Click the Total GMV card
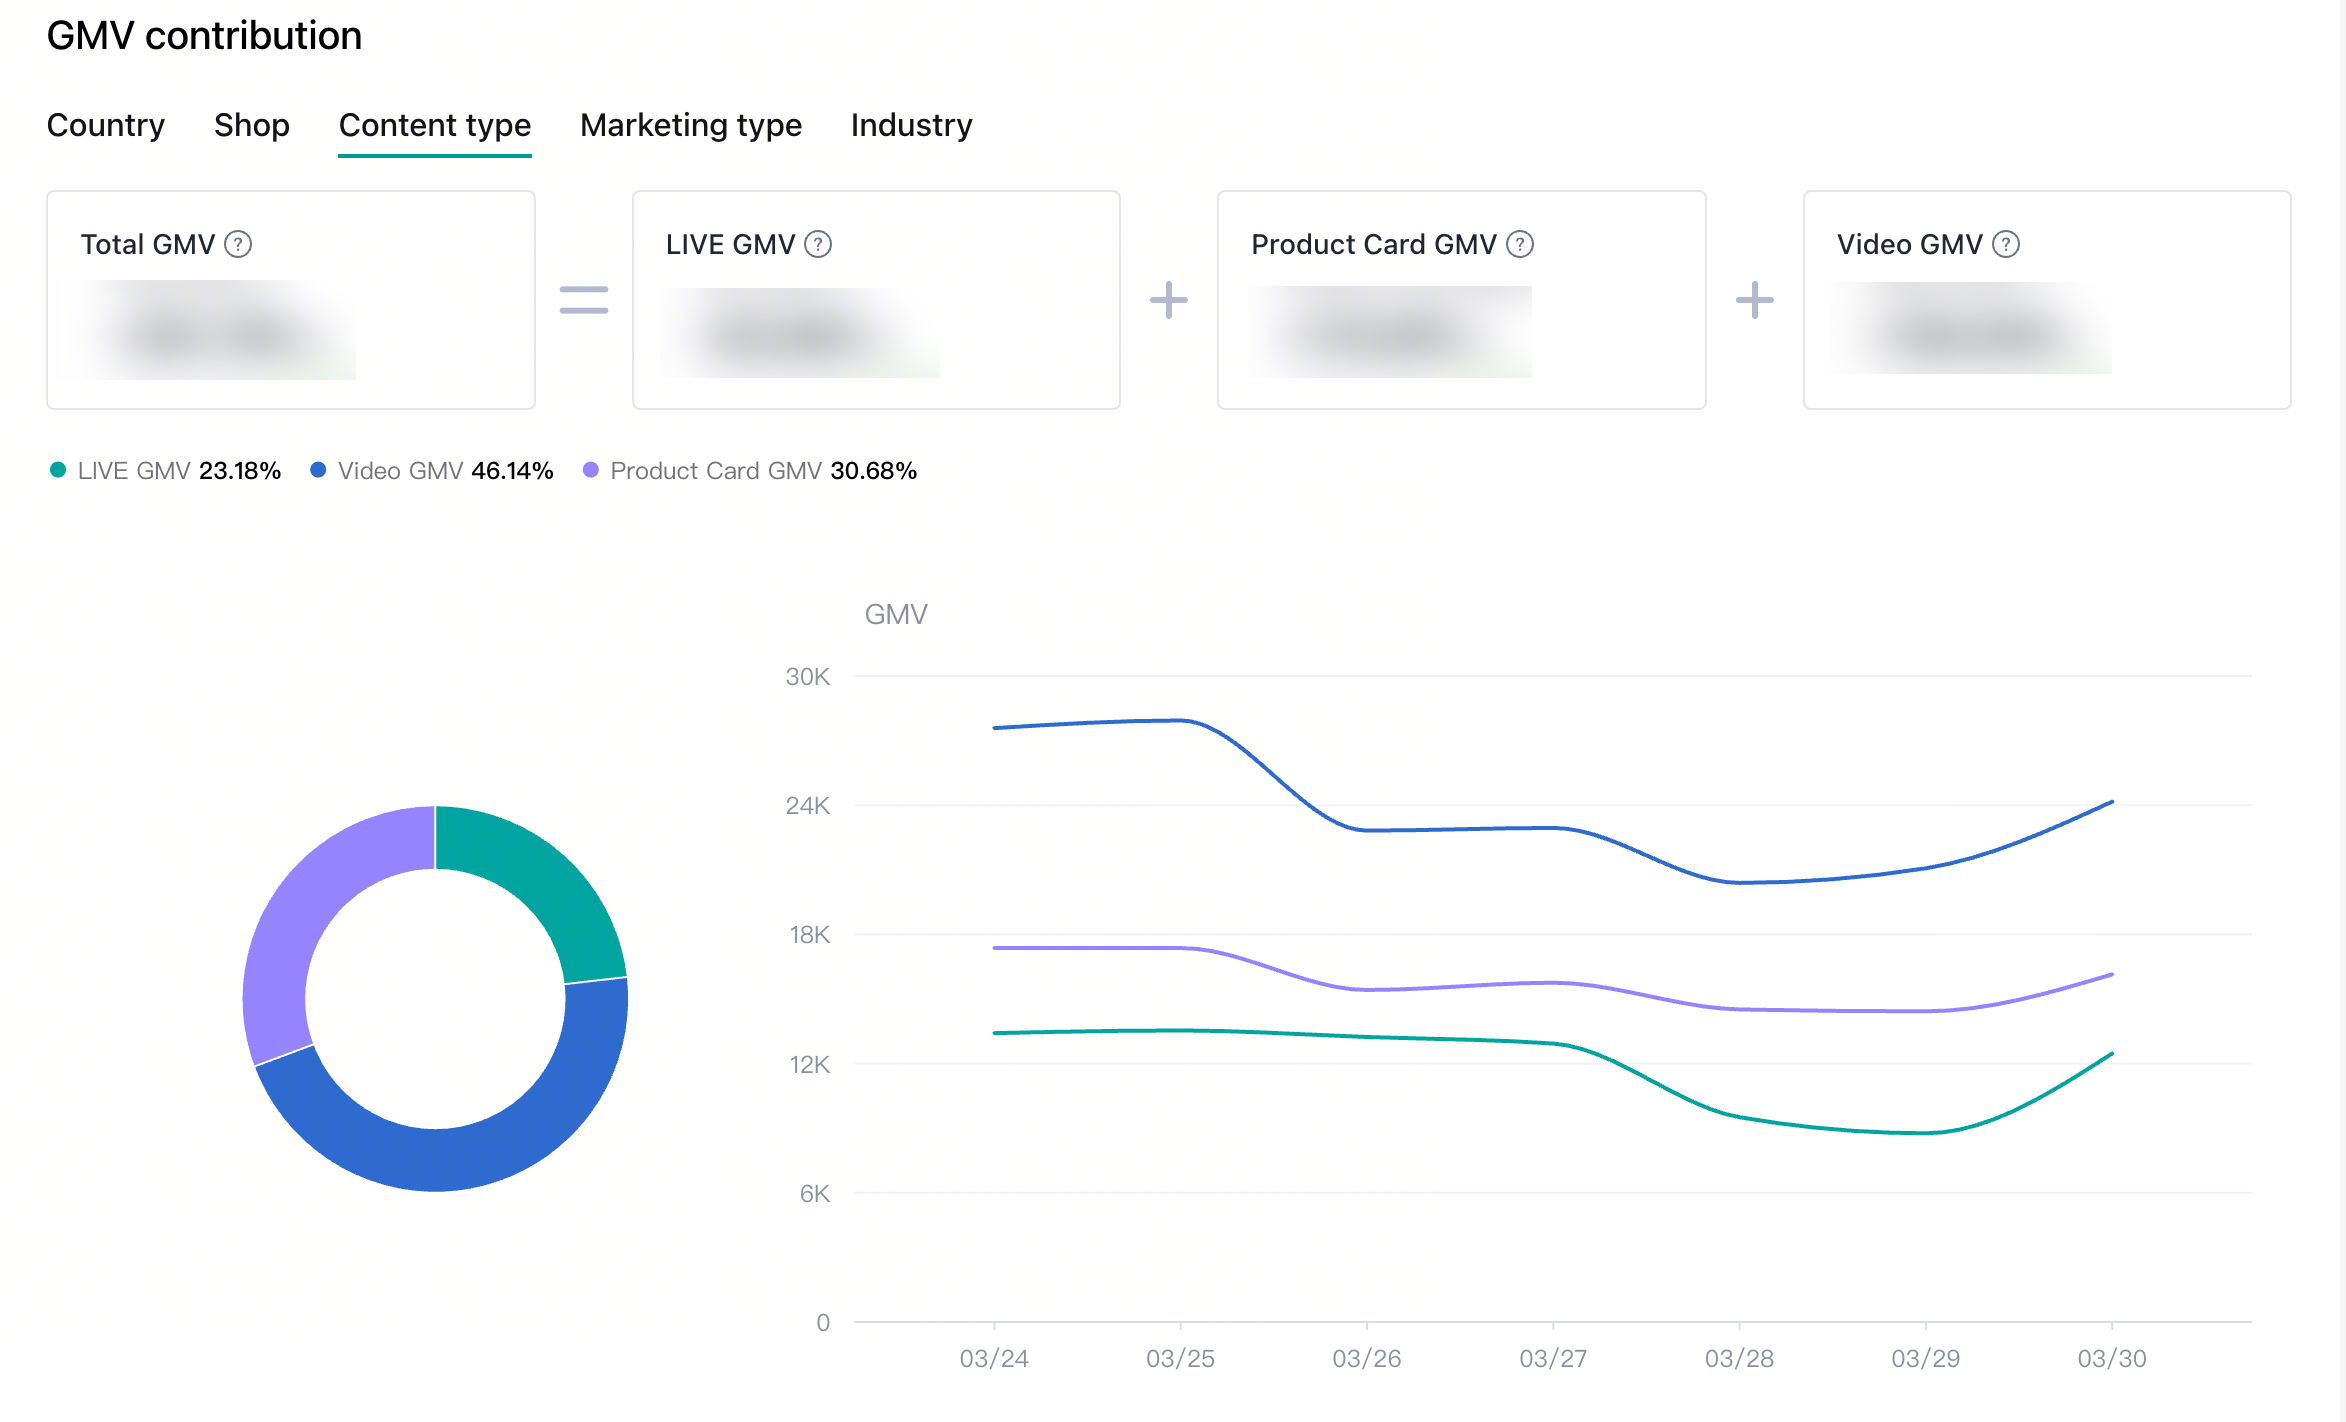Screen dimensions: 2346x1422 pyautogui.click(x=291, y=300)
